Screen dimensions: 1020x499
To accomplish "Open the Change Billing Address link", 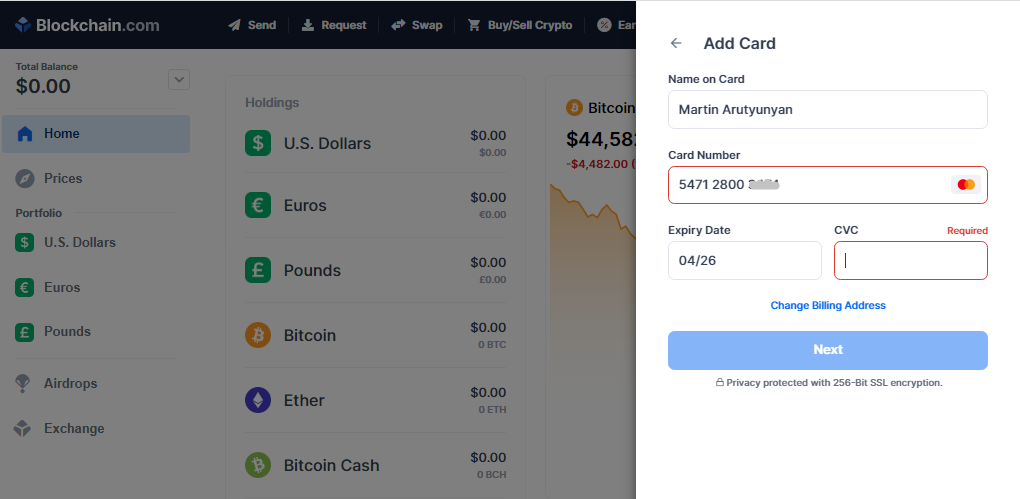I will point(828,305).
